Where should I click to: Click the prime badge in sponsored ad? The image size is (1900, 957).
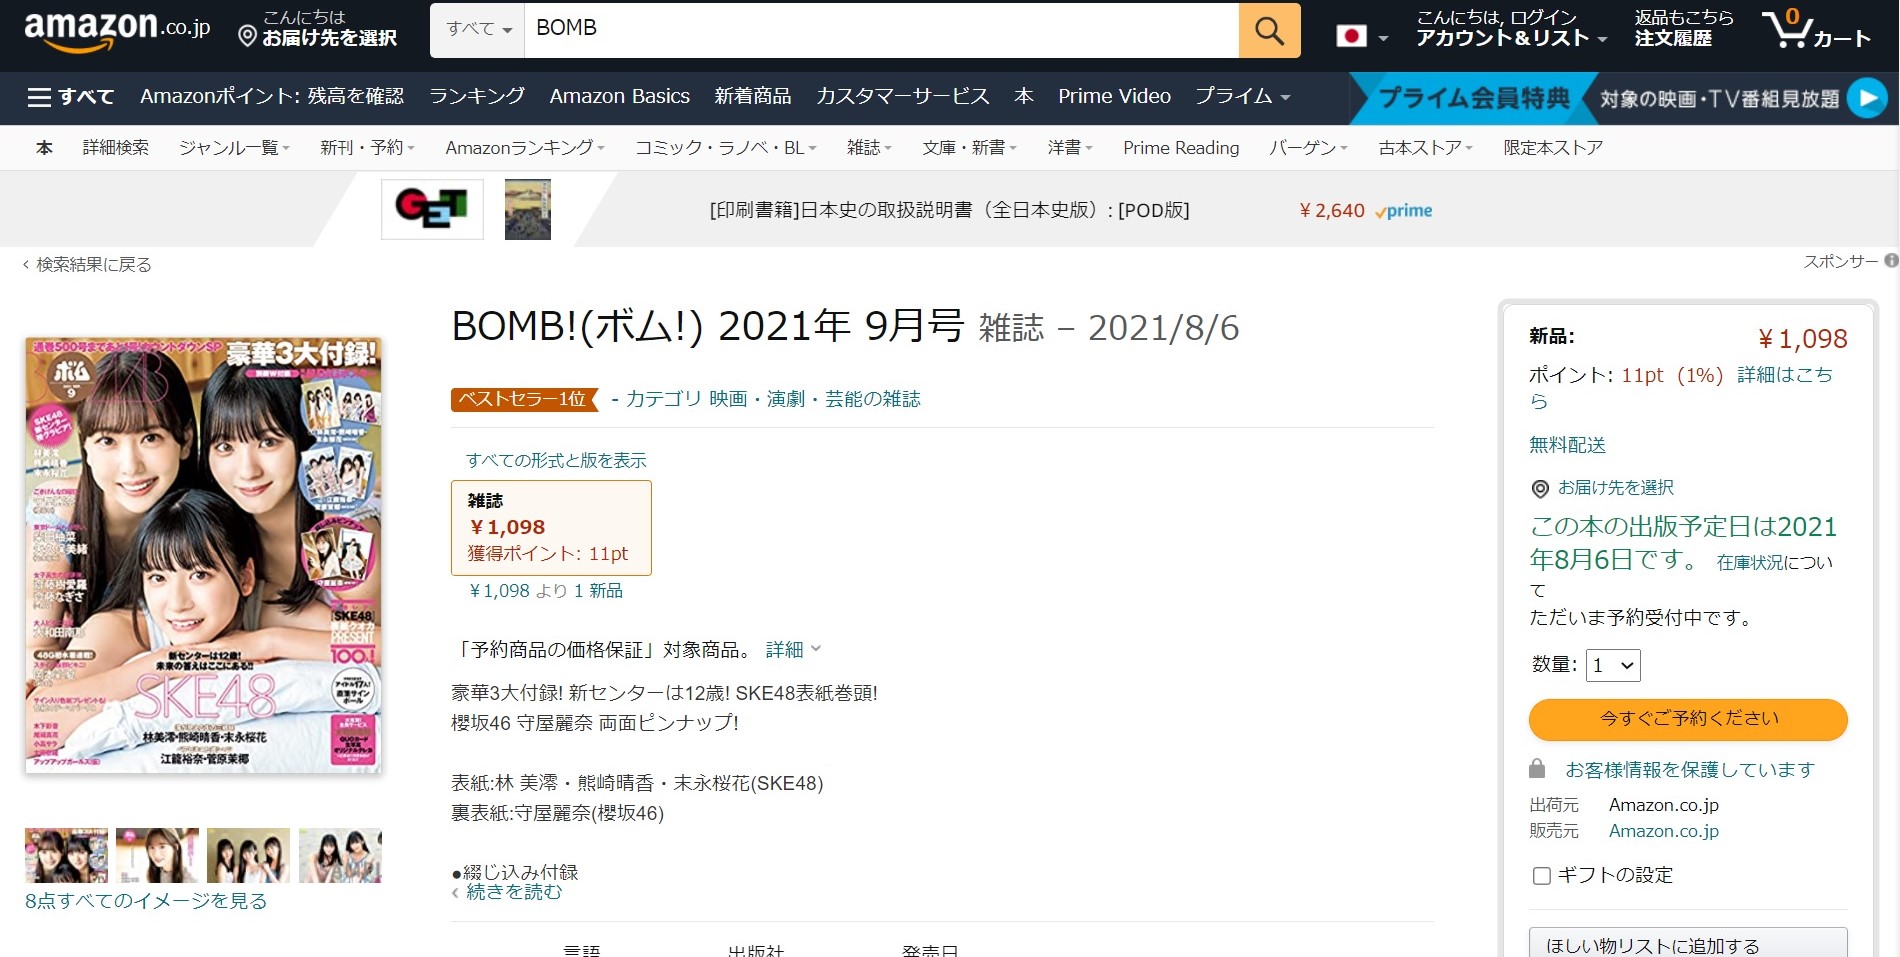point(1404,211)
